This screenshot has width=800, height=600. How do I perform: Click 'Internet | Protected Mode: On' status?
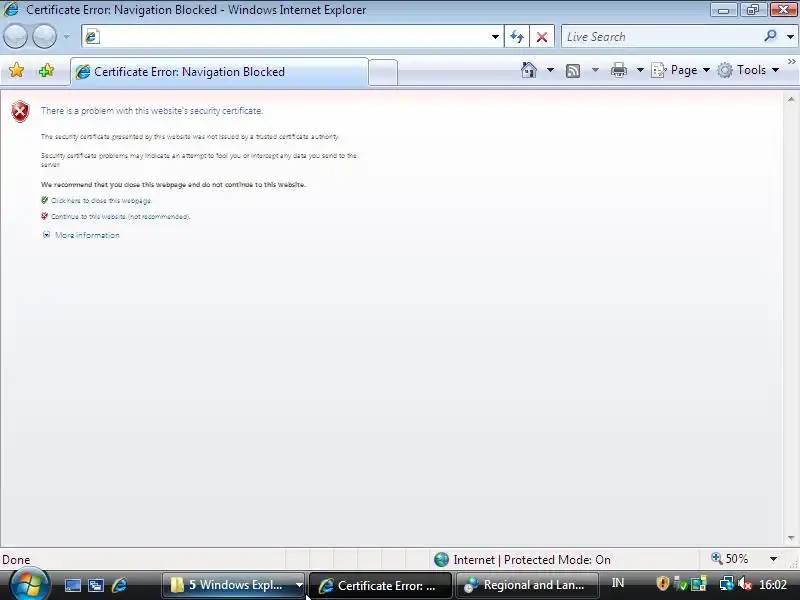pyautogui.click(x=522, y=560)
